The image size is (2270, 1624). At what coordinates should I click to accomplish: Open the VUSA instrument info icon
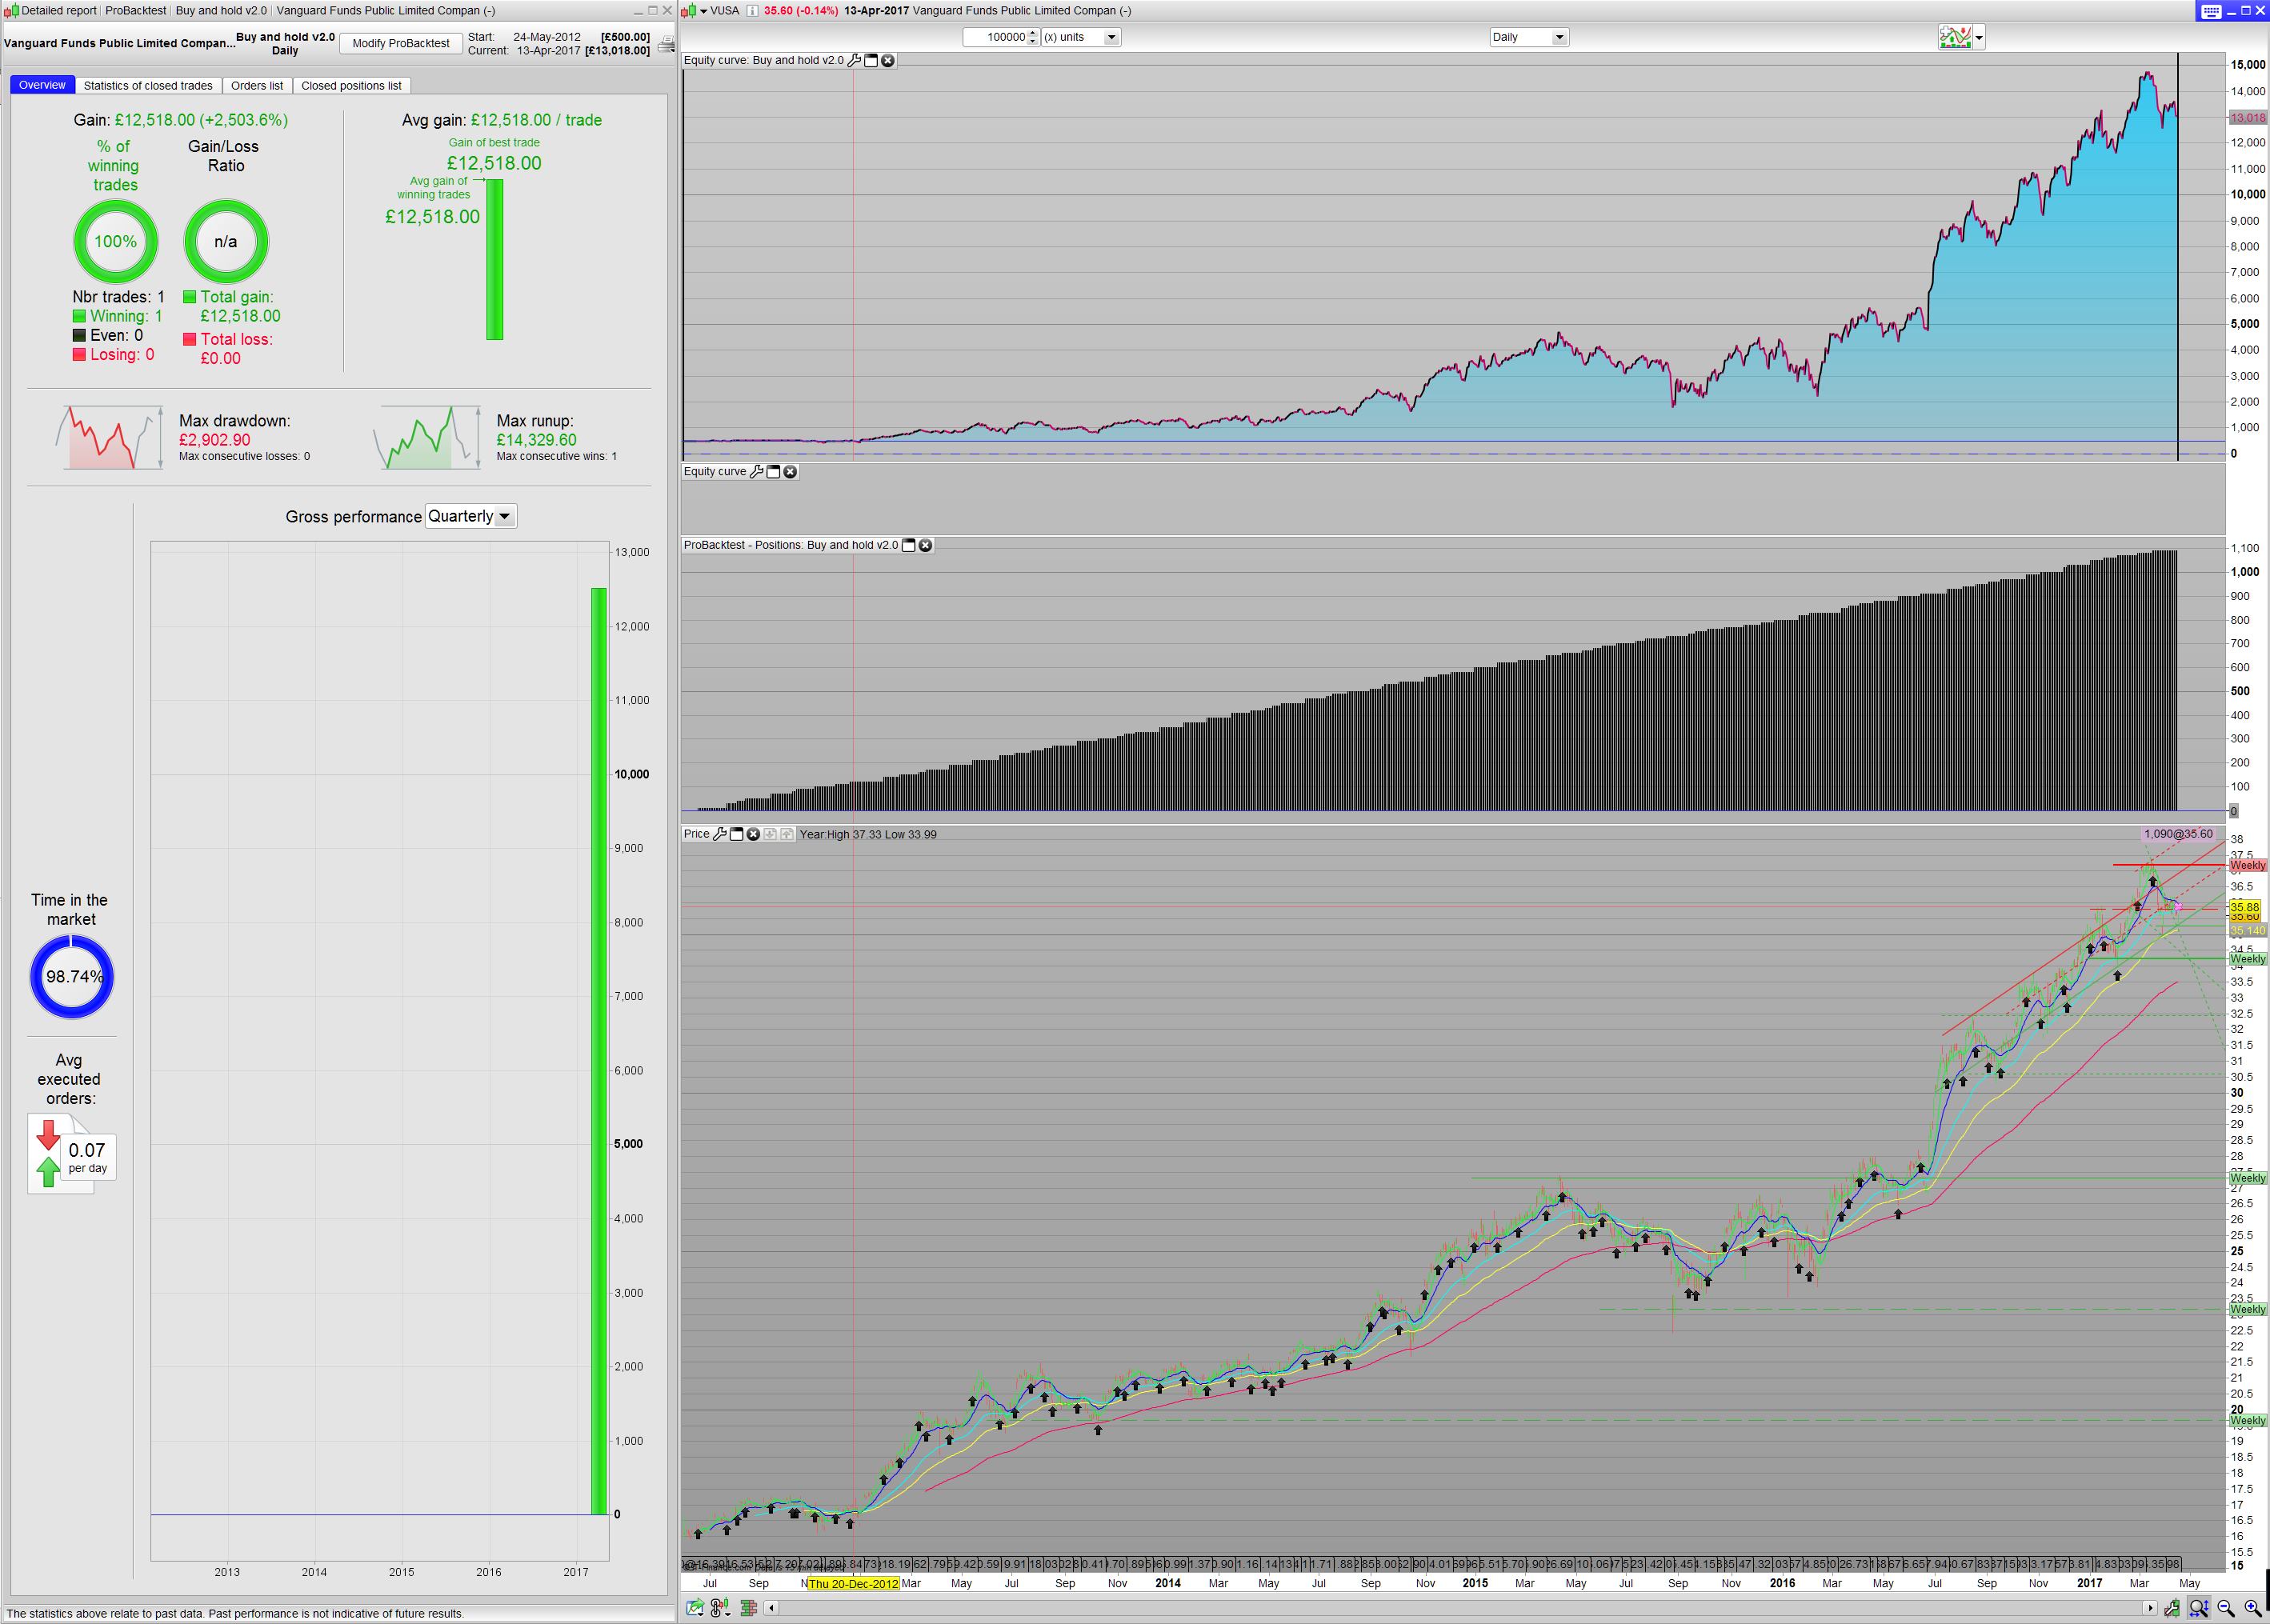752,11
